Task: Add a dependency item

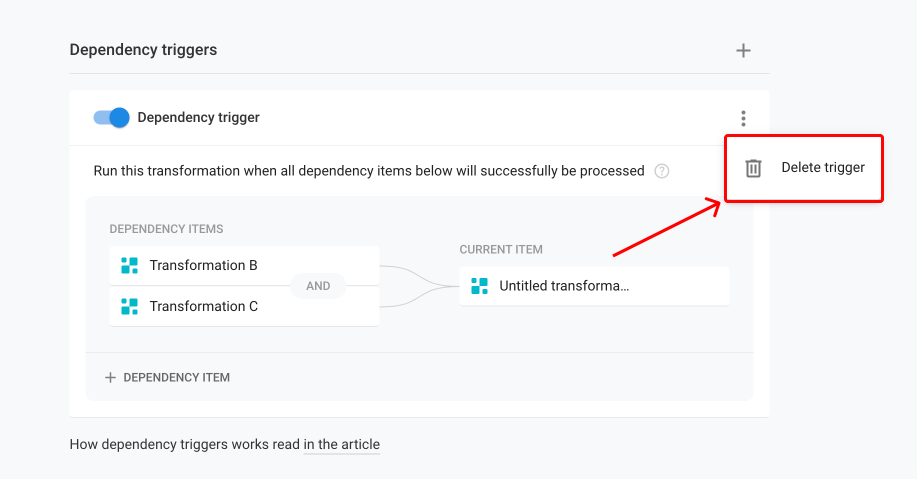Action: coord(167,378)
